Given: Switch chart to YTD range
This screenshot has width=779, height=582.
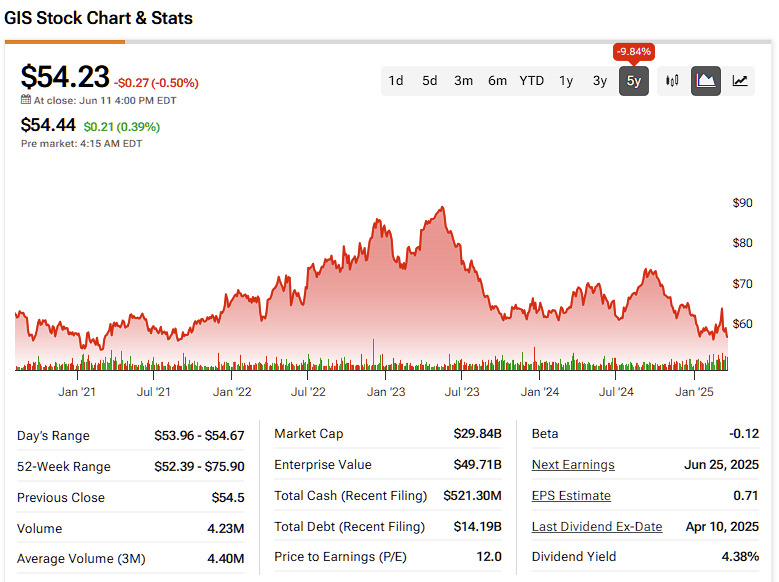Looking at the screenshot, I should [532, 81].
